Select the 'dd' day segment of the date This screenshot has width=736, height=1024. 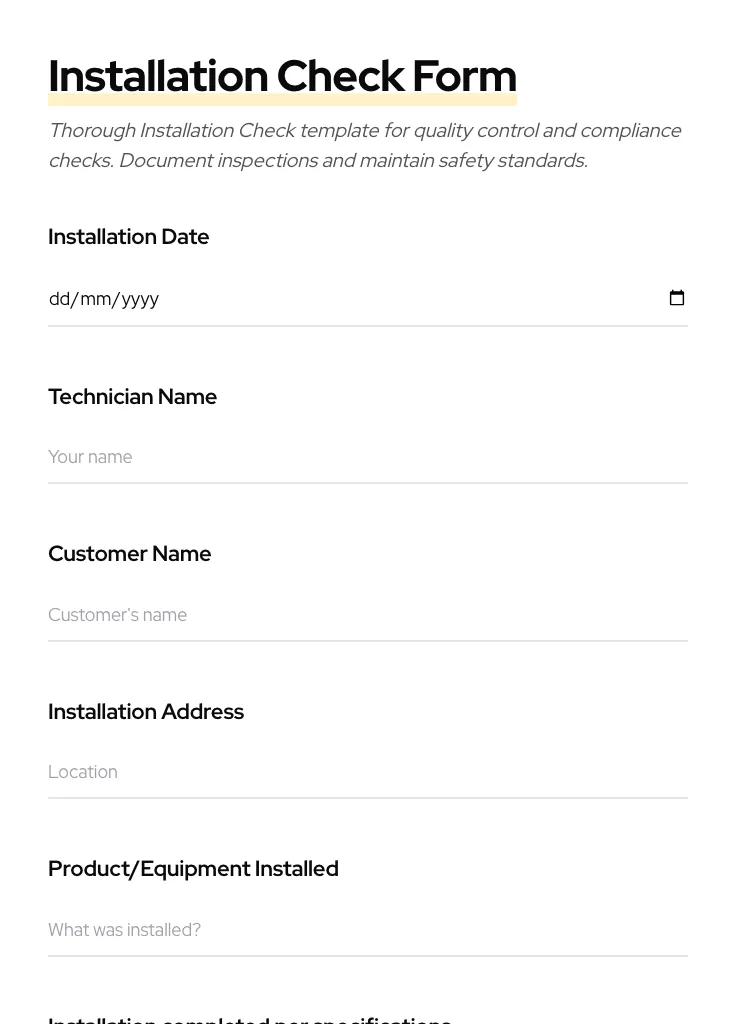[x=59, y=298]
